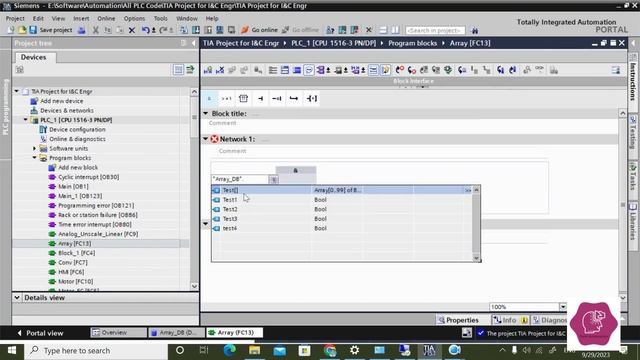Select Add new device
Screen dimensions: 640x360
[61, 101]
